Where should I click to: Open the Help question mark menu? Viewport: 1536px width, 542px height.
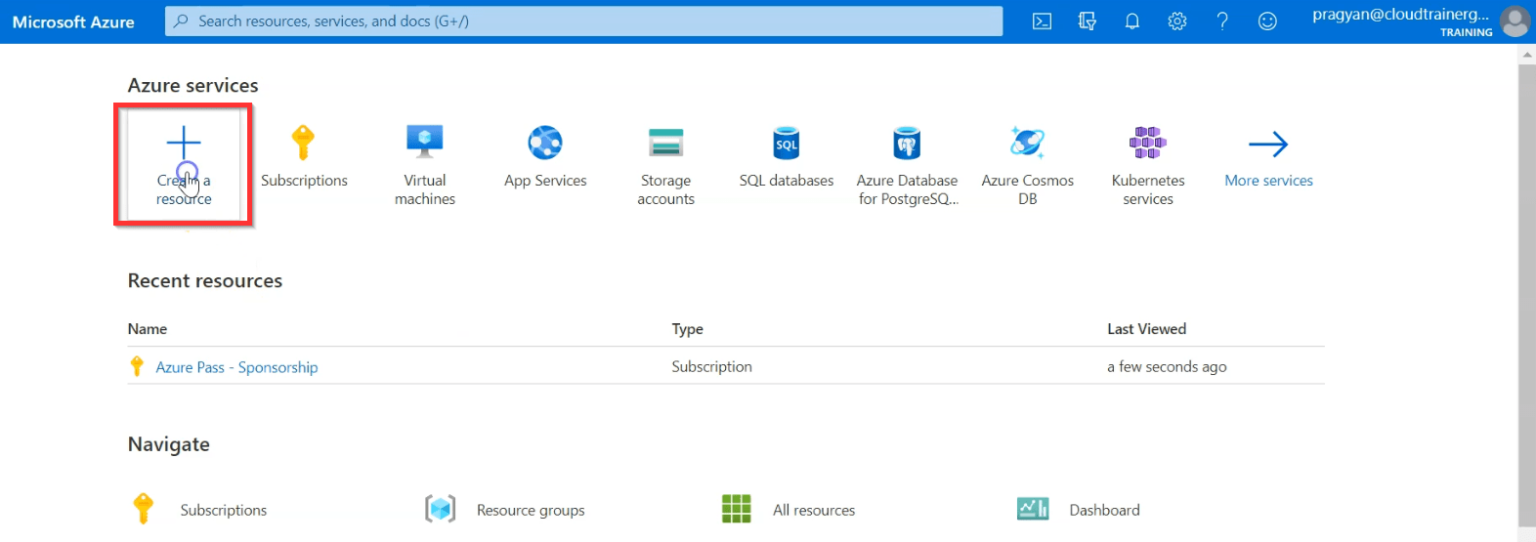(x=1222, y=21)
